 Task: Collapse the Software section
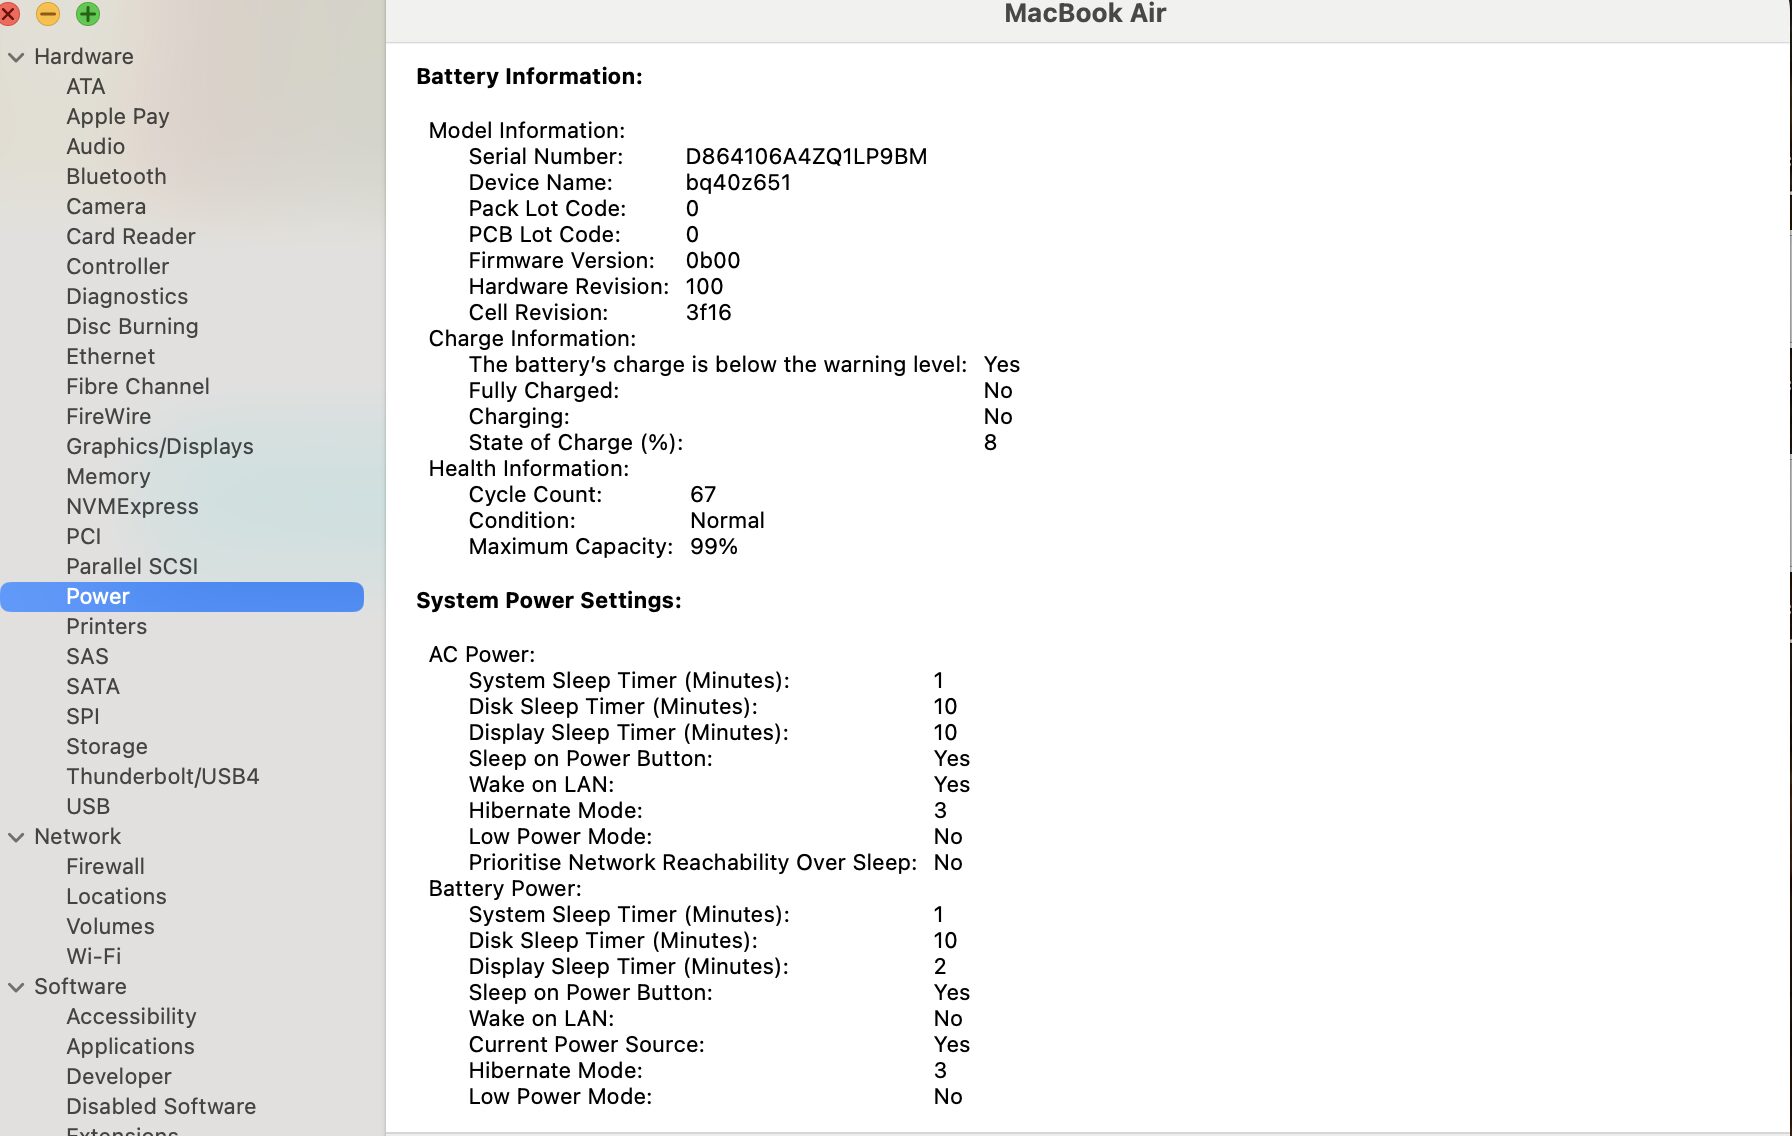(x=15, y=987)
